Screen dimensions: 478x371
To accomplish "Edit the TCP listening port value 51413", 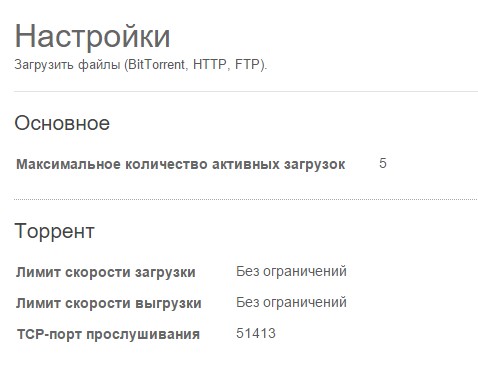I will (256, 333).
